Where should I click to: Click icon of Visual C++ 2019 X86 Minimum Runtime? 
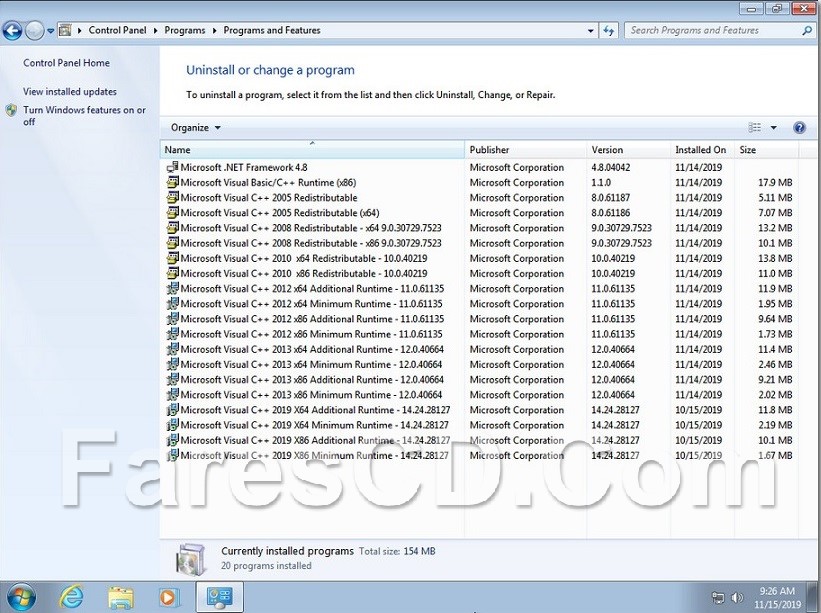tap(172, 456)
